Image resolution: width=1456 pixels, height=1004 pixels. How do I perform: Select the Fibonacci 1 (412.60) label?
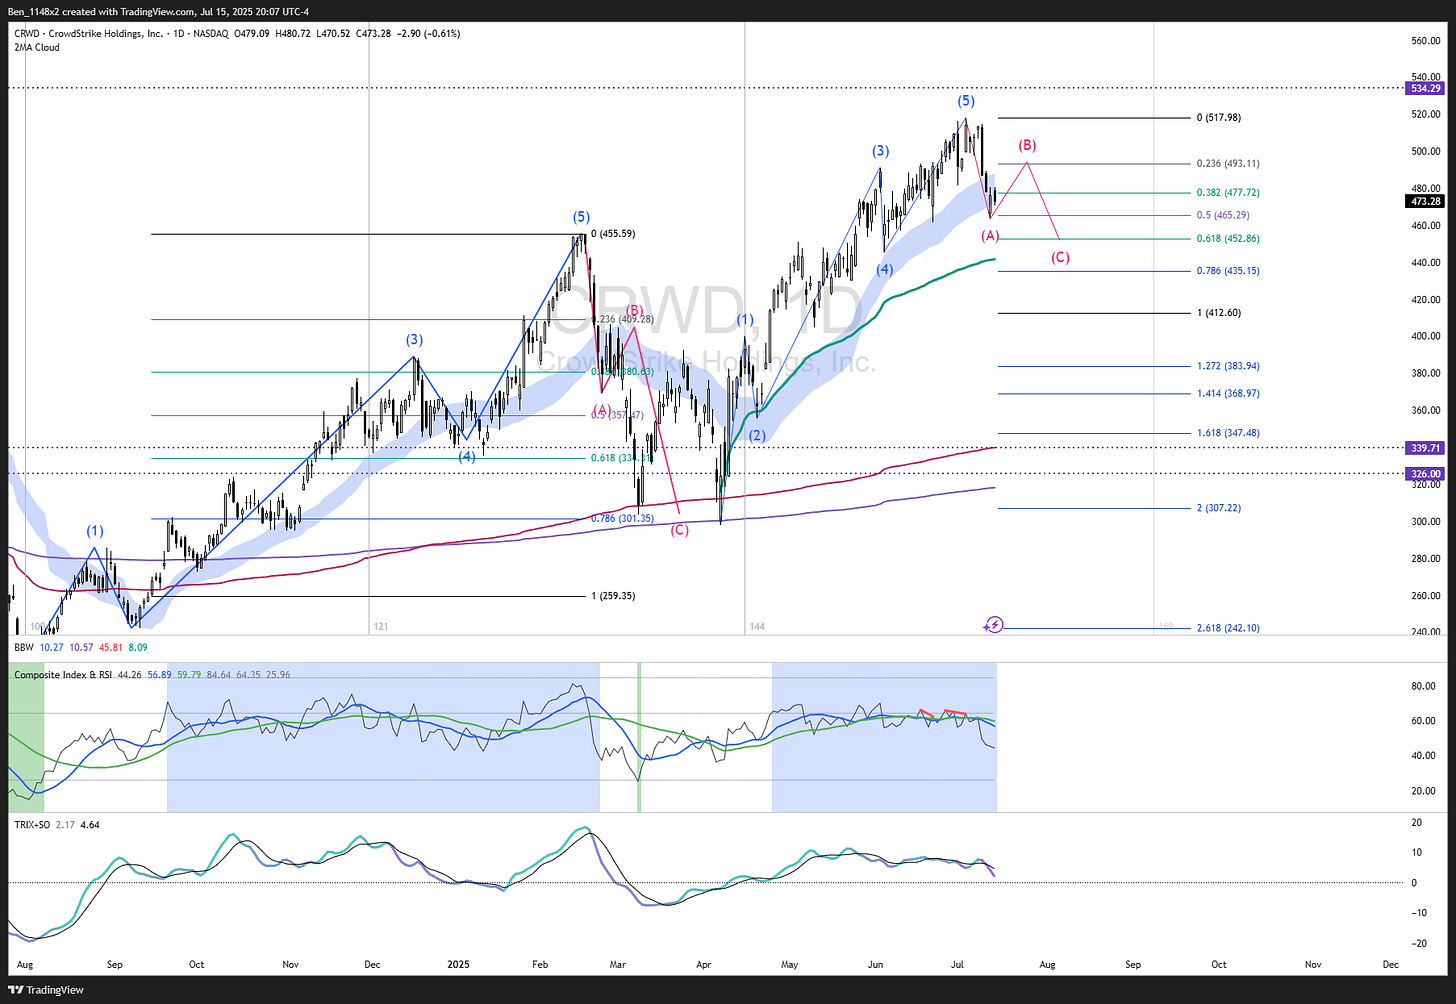pos(1219,313)
